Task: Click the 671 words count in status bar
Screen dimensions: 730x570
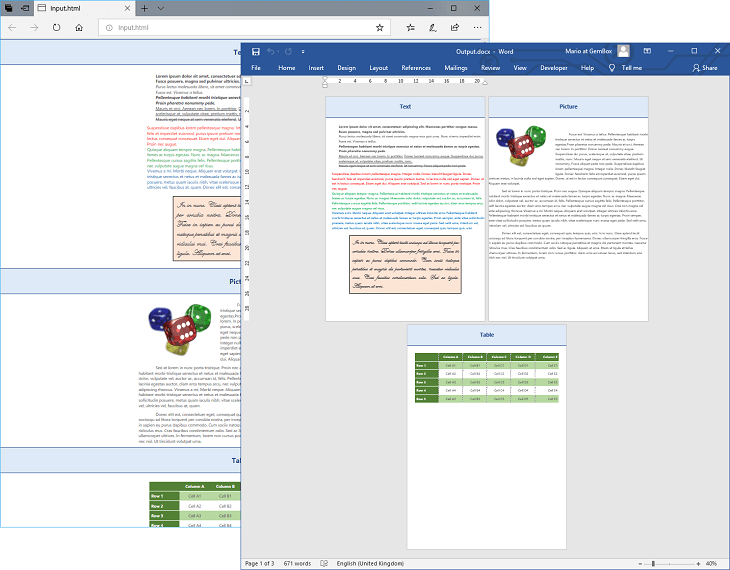Action: click(x=298, y=563)
